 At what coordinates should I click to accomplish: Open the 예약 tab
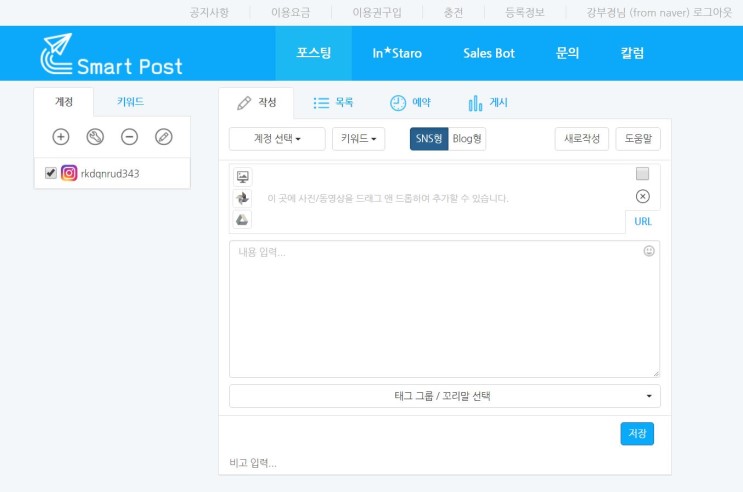coord(410,103)
